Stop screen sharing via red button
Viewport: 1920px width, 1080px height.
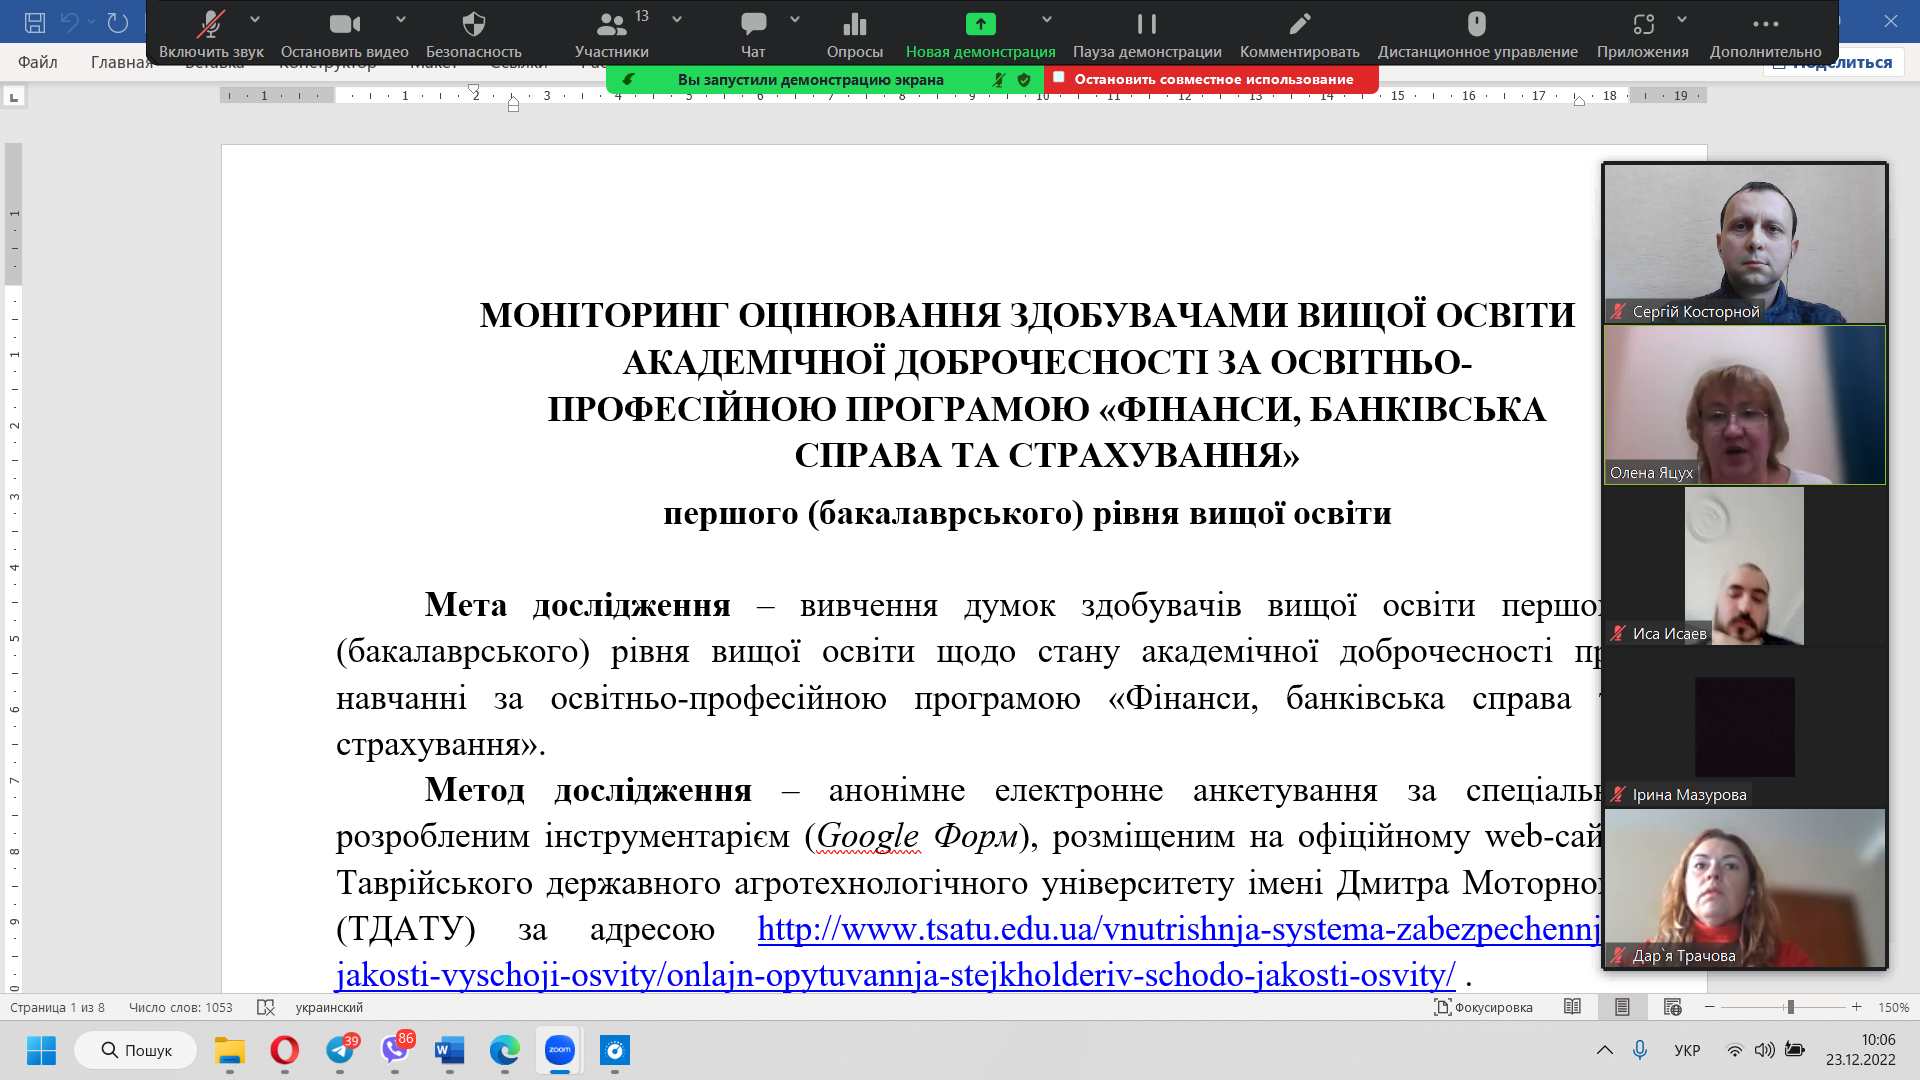pyautogui.click(x=1212, y=79)
